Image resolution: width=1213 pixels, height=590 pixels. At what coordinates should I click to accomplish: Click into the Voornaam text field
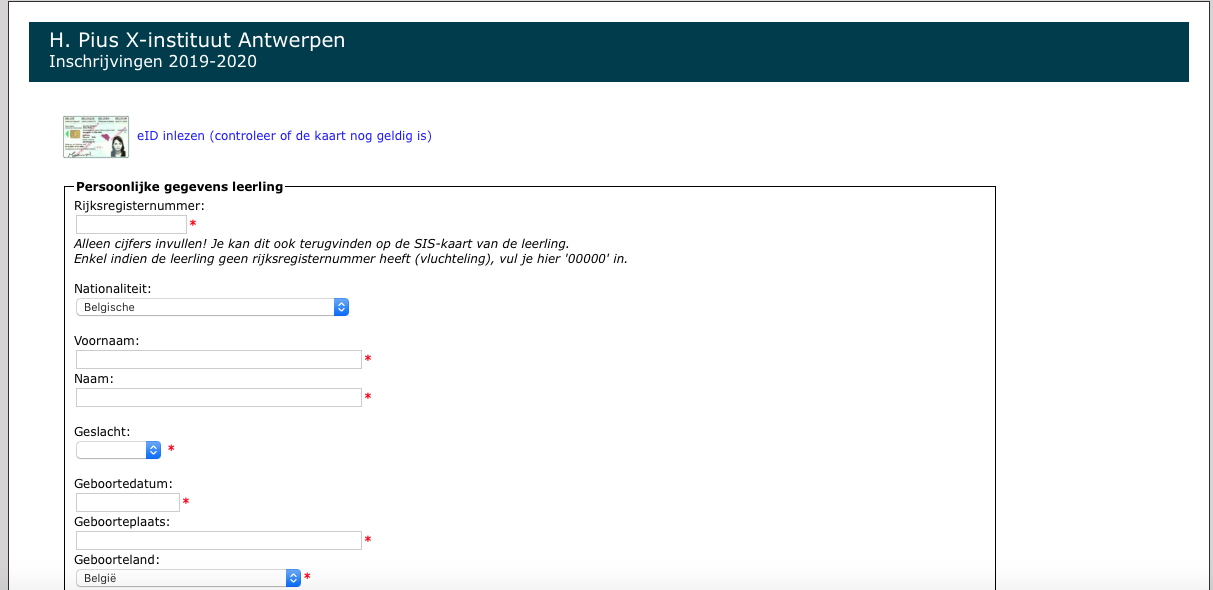click(x=218, y=359)
